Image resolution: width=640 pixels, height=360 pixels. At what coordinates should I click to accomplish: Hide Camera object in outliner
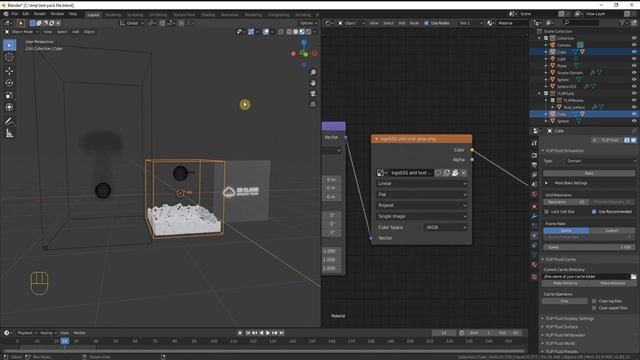(634, 45)
